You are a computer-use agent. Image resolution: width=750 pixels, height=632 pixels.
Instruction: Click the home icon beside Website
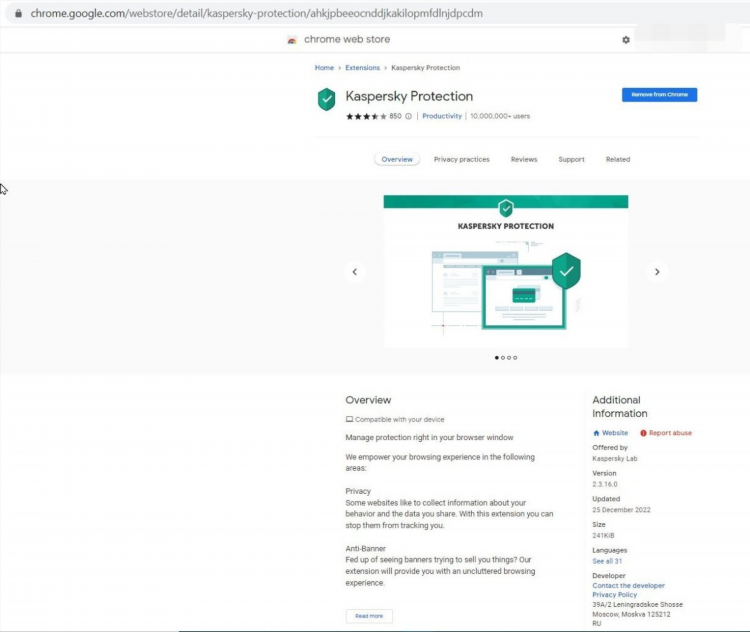click(x=596, y=433)
